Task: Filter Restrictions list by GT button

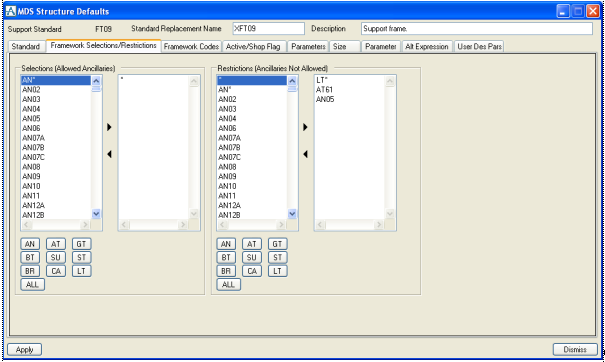Action: click(x=277, y=244)
